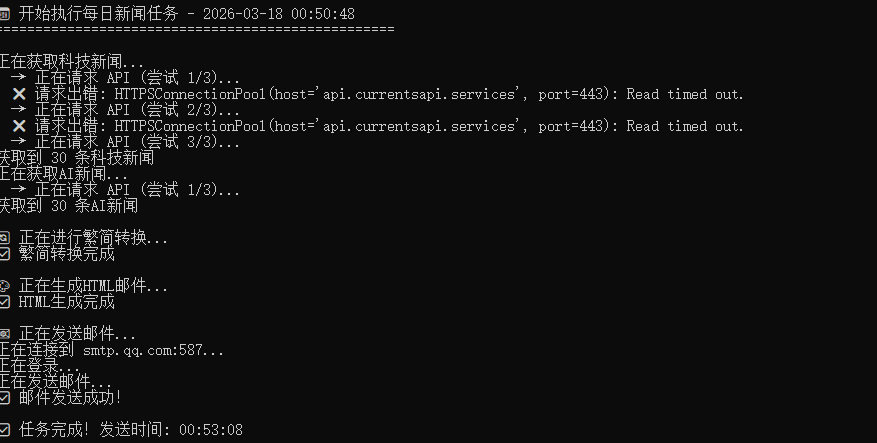
Task: Click the checkbox beside HTML生成完成
Action: click(4, 302)
